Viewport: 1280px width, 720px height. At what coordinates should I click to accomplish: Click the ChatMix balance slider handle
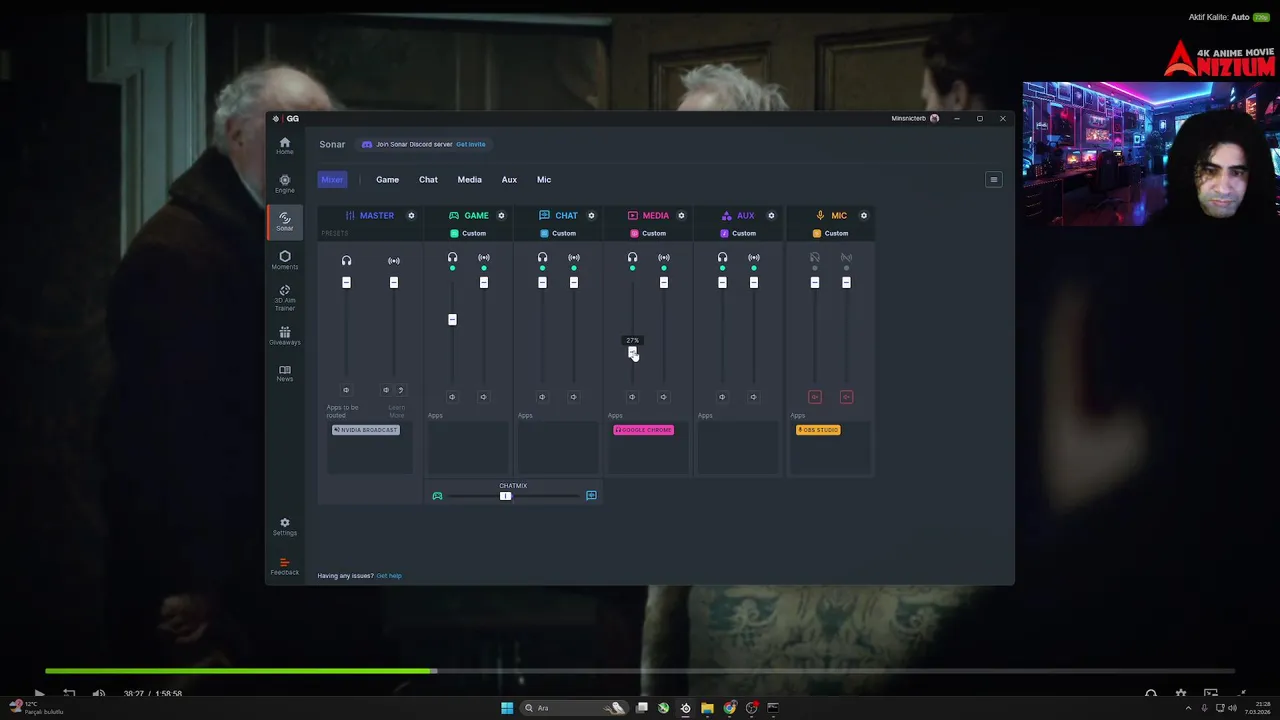505,496
